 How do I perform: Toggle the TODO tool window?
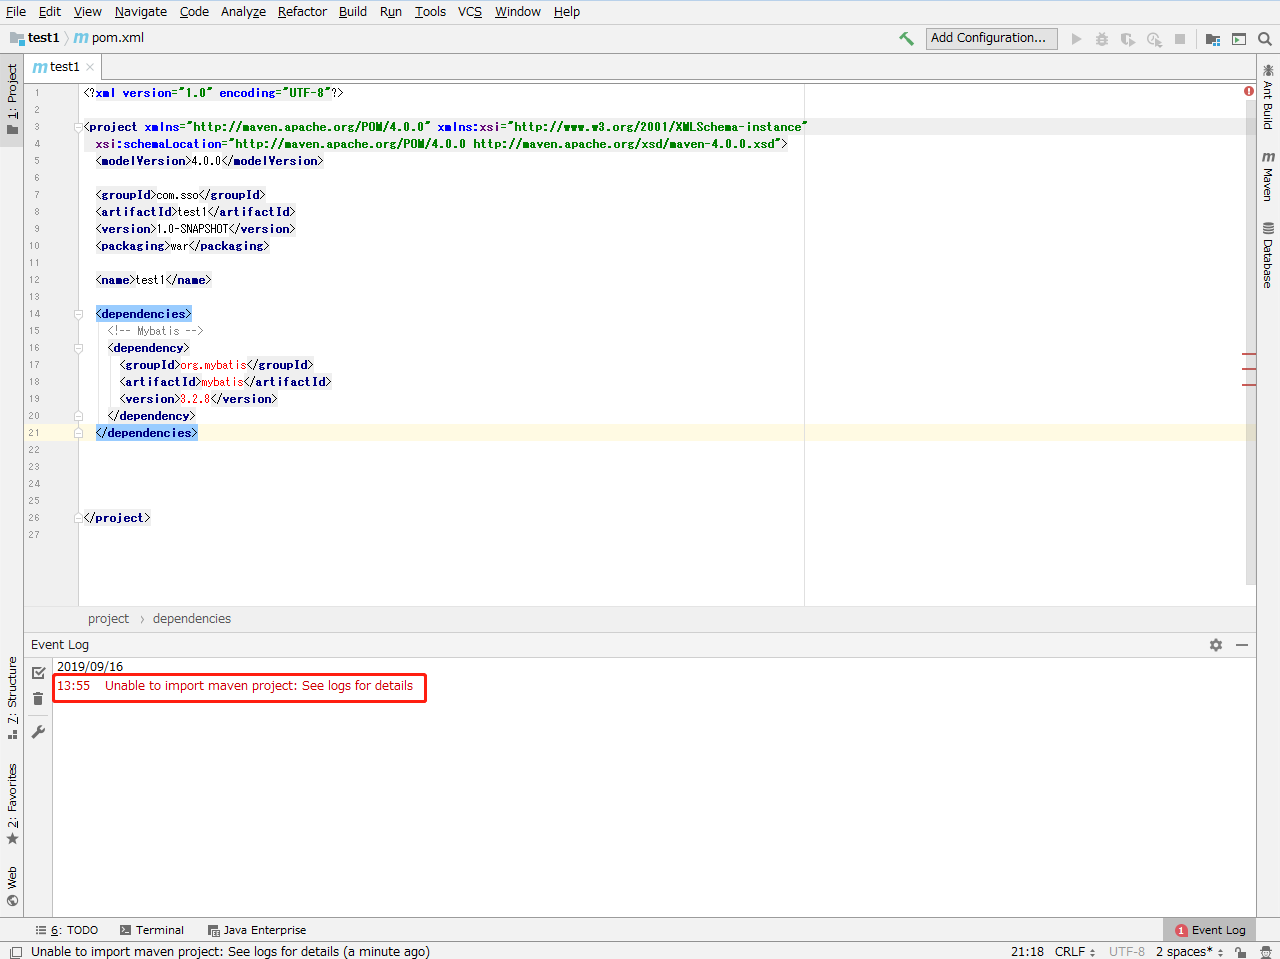pos(68,929)
